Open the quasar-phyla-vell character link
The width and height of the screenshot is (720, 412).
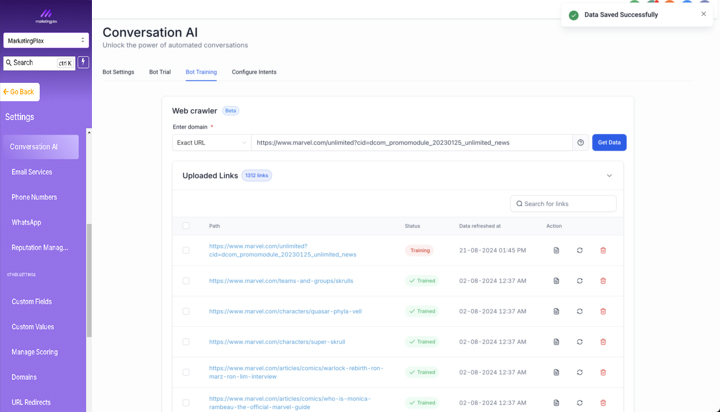point(285,311)
